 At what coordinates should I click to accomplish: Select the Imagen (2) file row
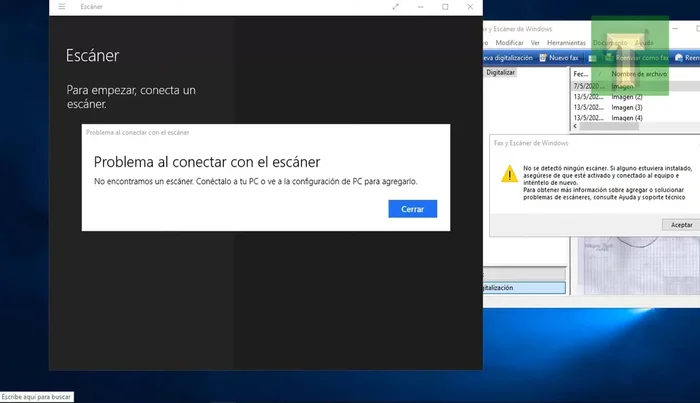click(x=636, y=97)
